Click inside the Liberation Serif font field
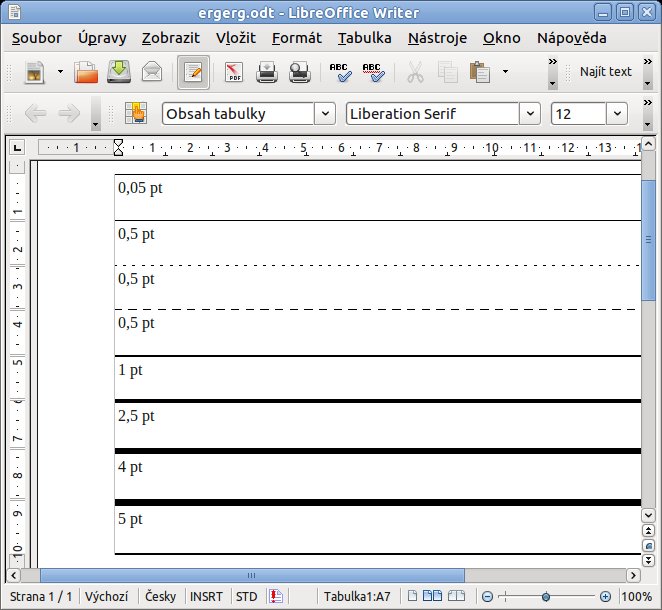The image size is (662, 610). tap(432, 114)
